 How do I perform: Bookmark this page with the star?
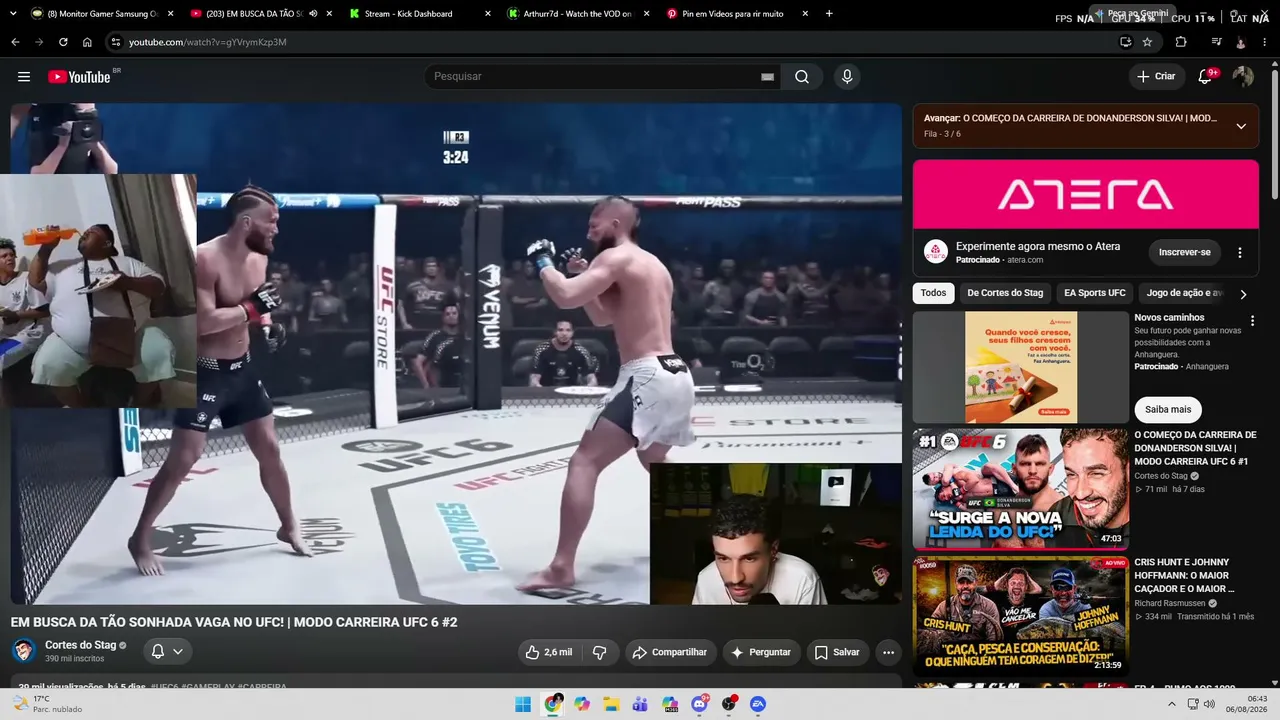pyautogui.click(x=1147, y=42)
